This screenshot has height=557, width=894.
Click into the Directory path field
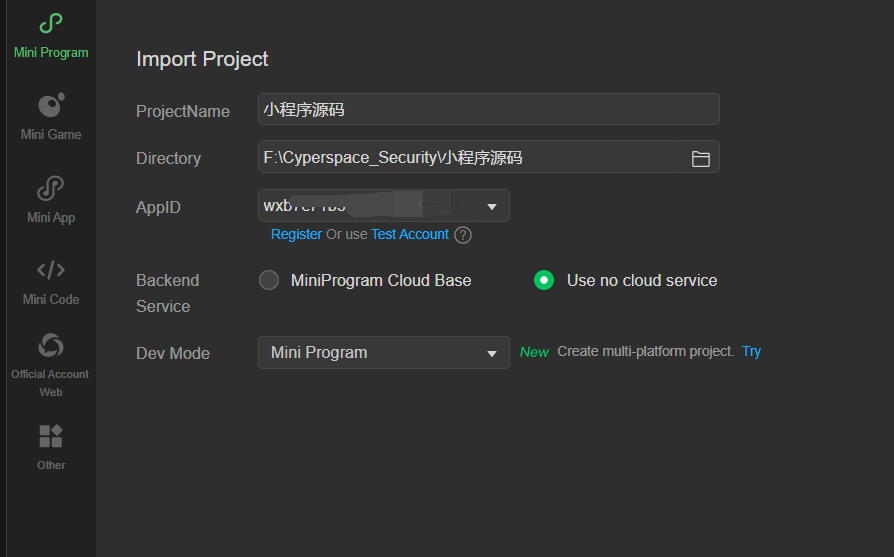[x=489, y=157]
